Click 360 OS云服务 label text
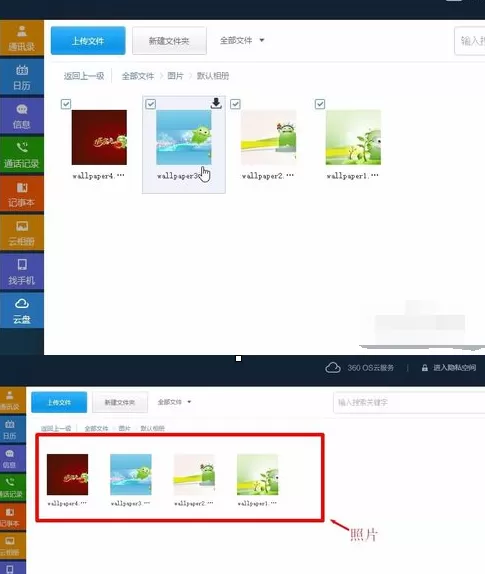Viewport: 485px width, 574px height. coord(370,368)
